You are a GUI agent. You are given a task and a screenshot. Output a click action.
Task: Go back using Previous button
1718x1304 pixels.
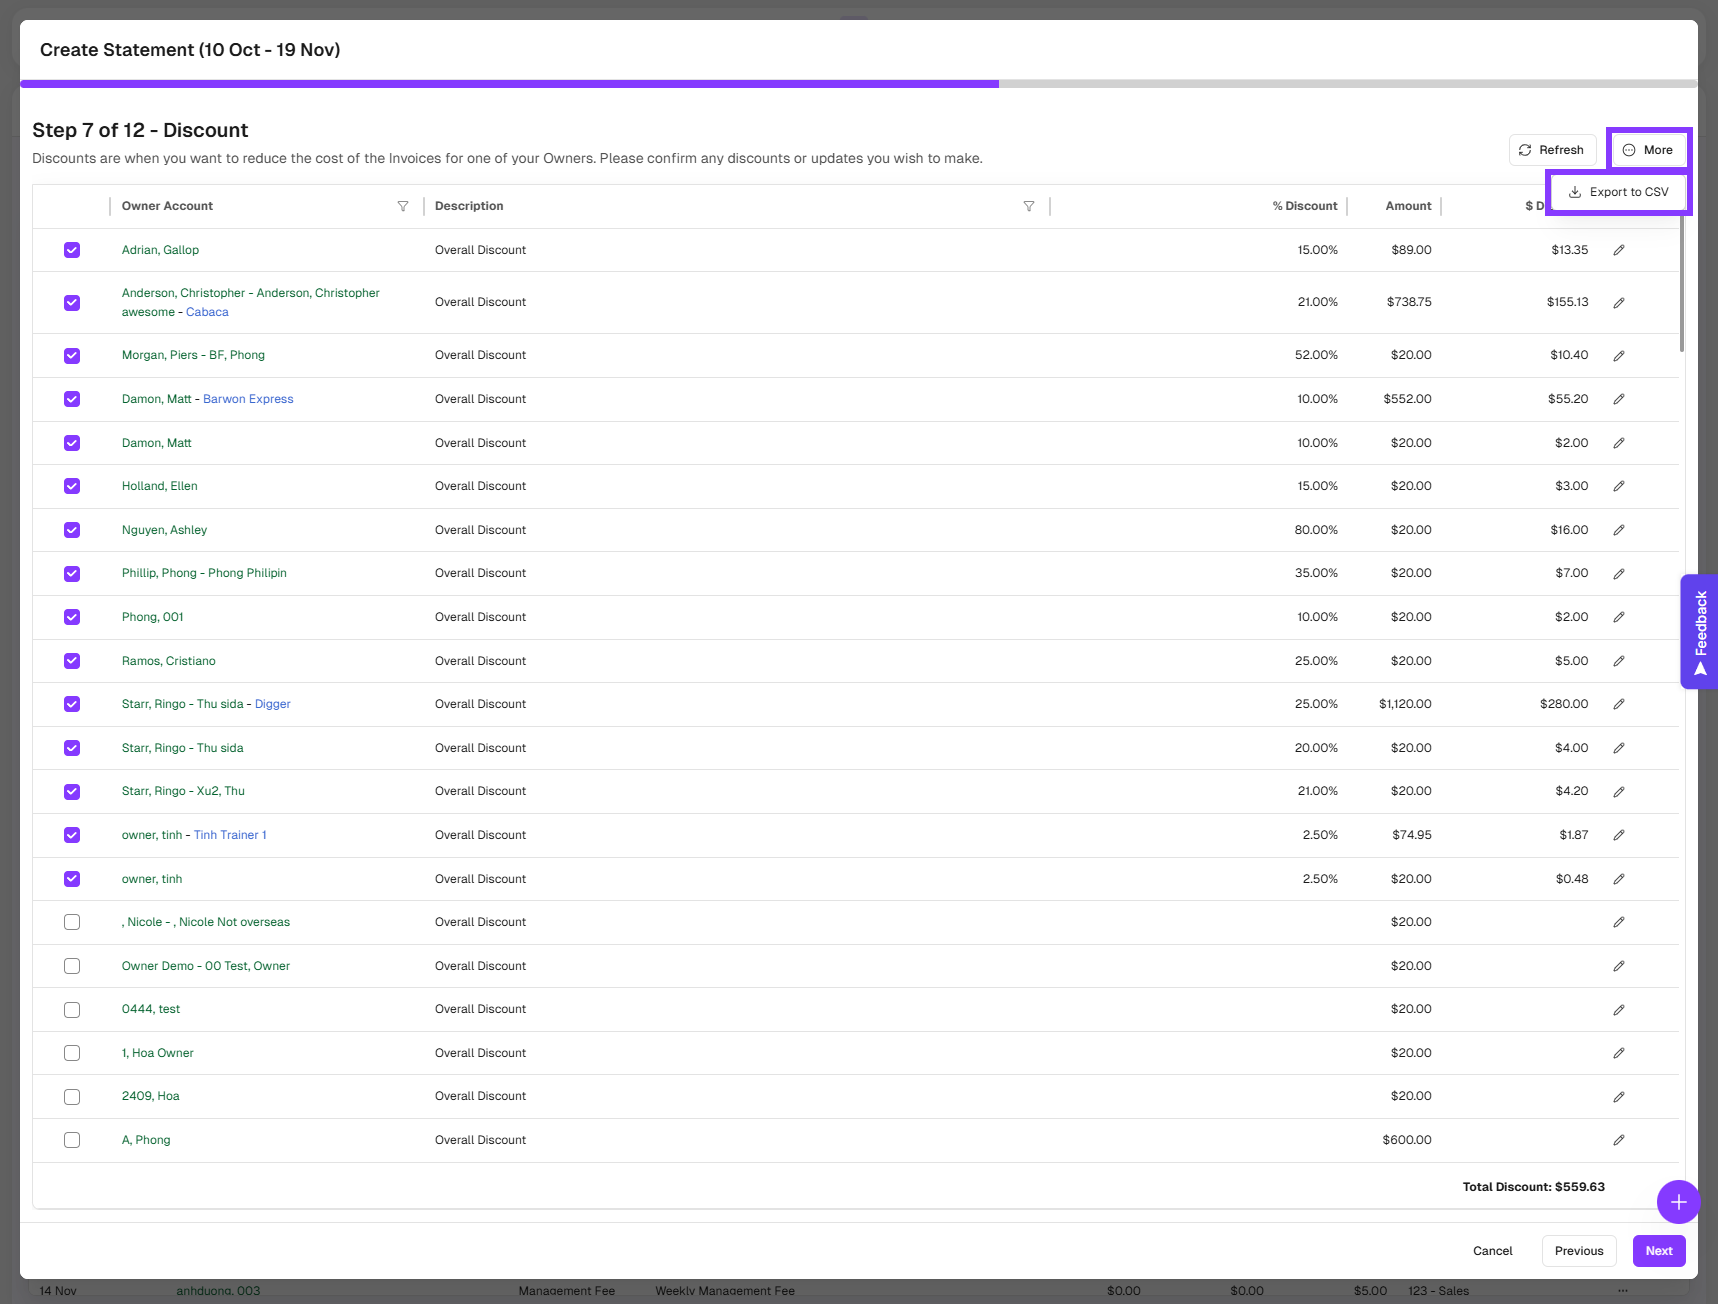click(1578, 1251)
